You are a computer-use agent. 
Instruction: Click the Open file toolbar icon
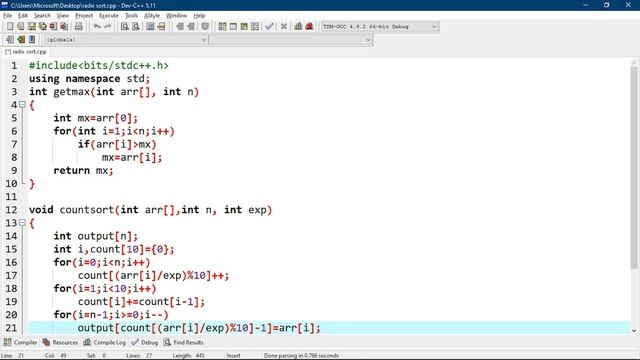tap(20, 27)
